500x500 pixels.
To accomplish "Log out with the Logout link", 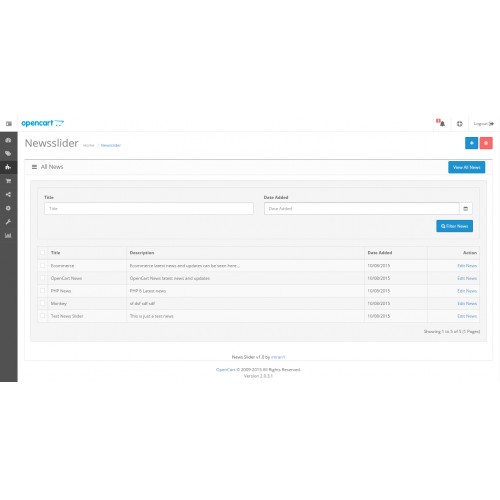I will pyautogui.click(x=483, y=124).
